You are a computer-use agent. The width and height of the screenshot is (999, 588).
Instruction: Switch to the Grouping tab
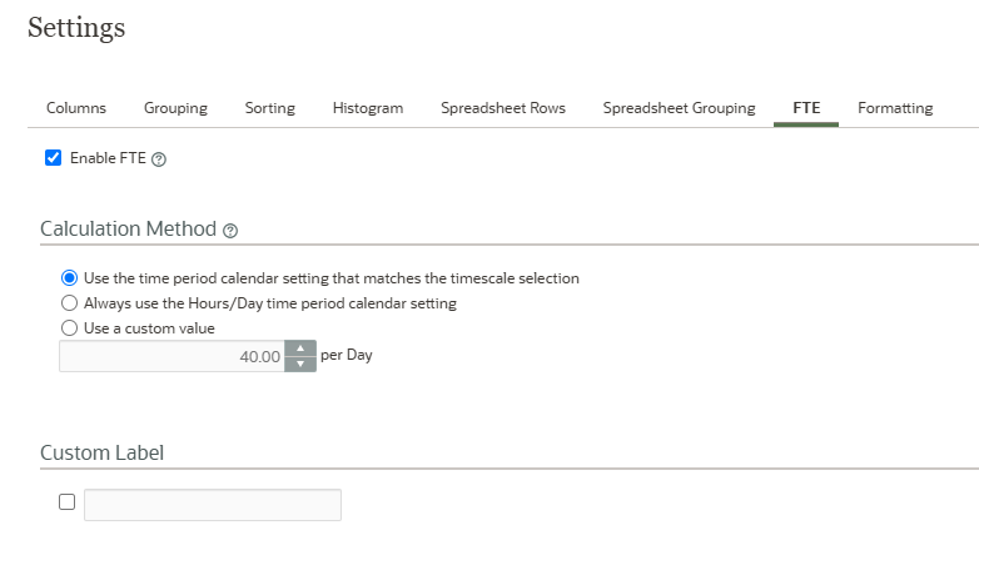175,108
